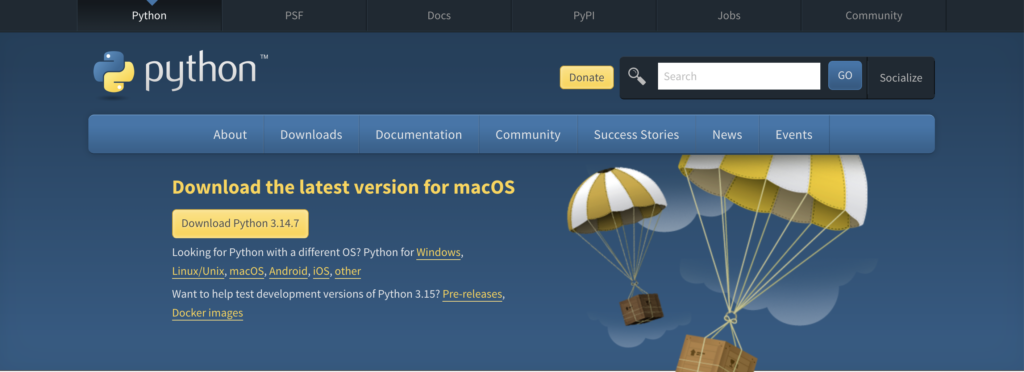This screenshot has height=372, width=1024.
Task: Click the GO search button
Action: 845,76
